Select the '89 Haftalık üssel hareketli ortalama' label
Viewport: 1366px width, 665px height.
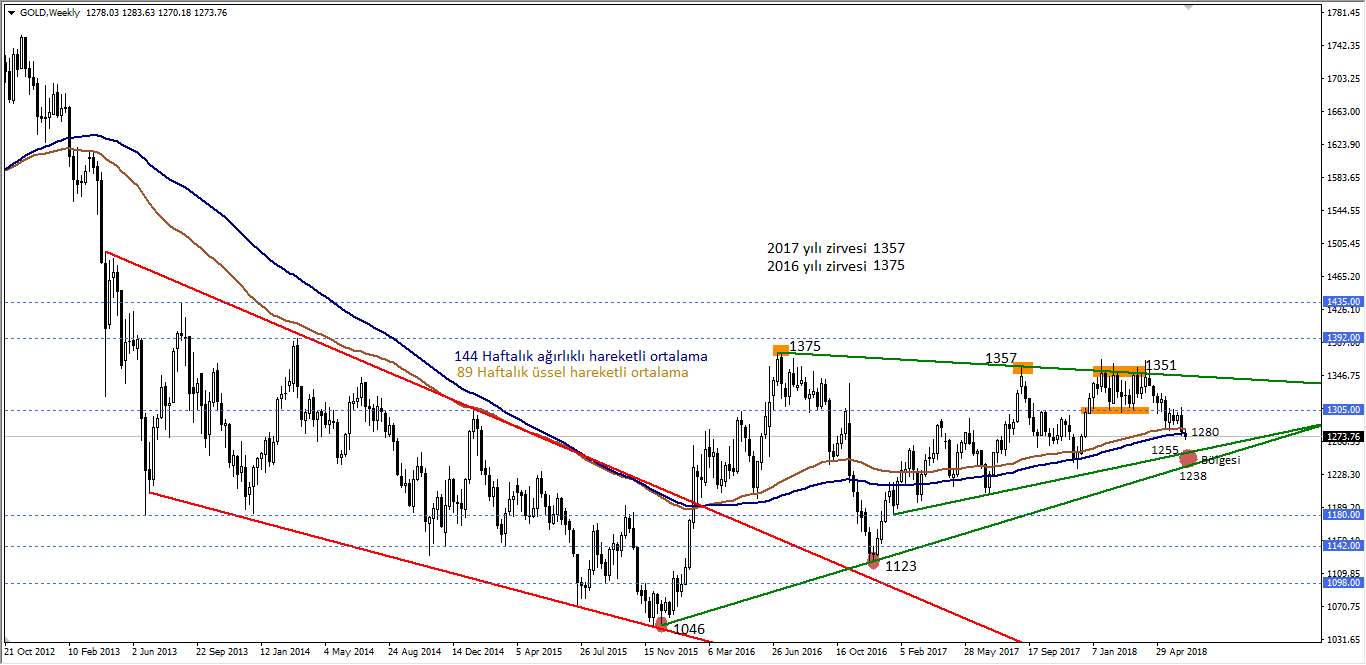coord(572,372)
